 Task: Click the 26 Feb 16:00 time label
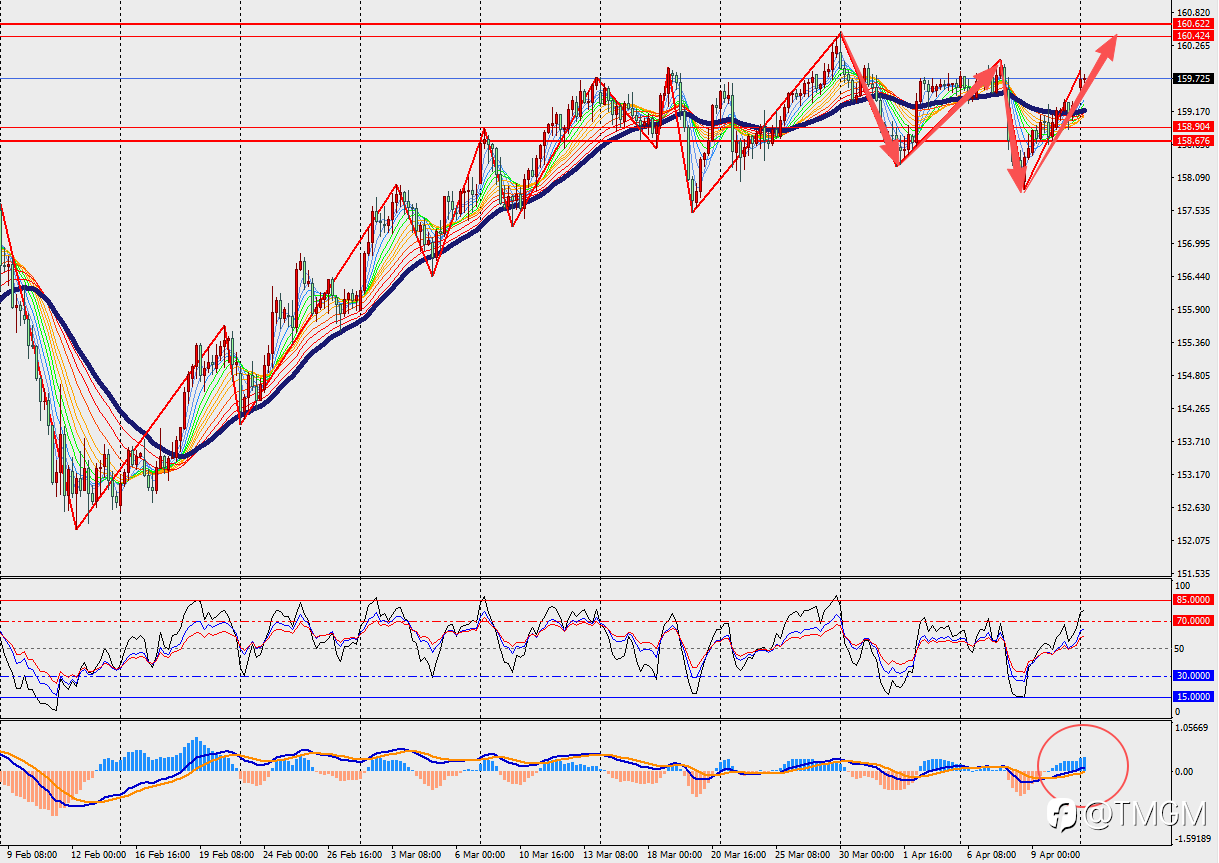353,856
